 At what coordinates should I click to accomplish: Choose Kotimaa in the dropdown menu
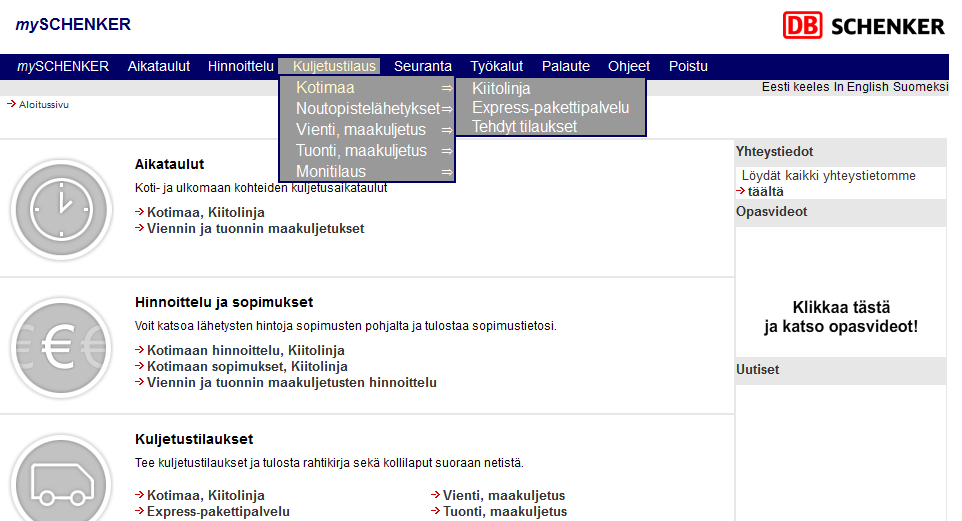[325, 88]
